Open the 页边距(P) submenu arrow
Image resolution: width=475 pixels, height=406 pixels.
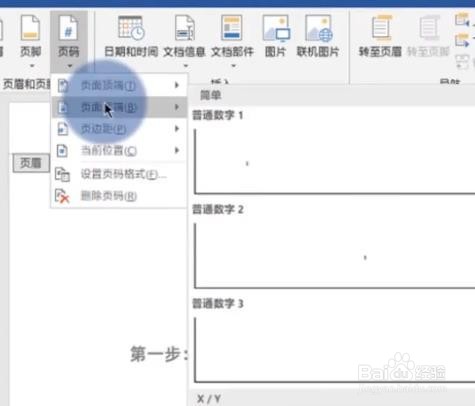pos(177,129)
